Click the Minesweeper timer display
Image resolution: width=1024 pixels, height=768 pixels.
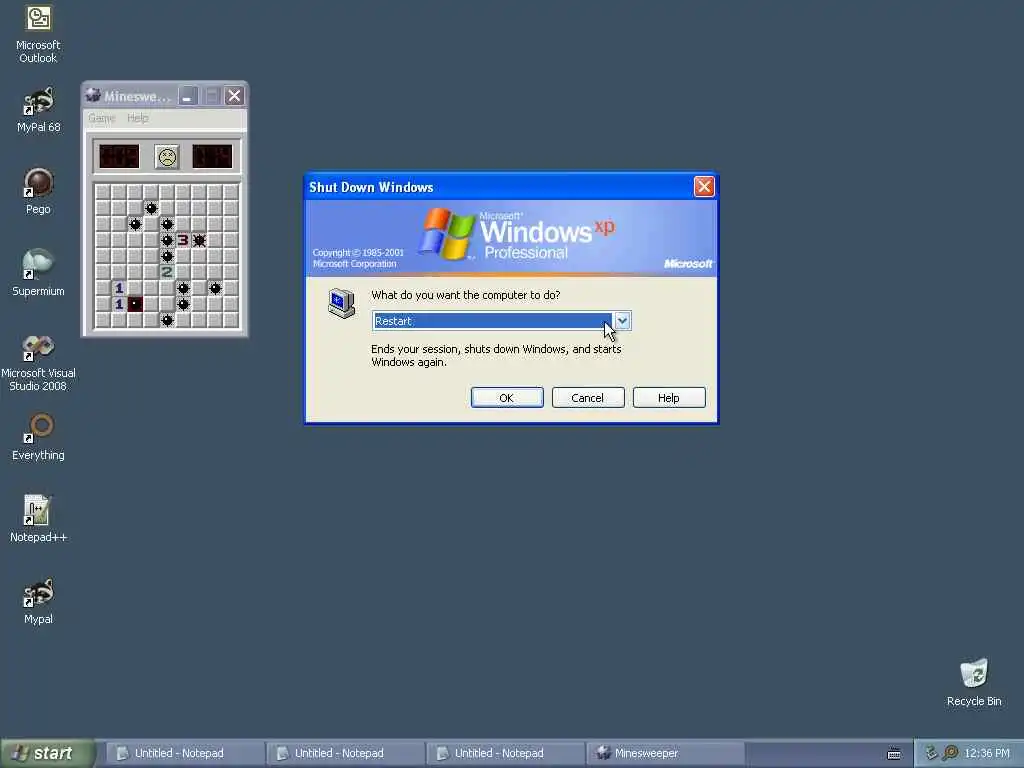pos(212,157)
